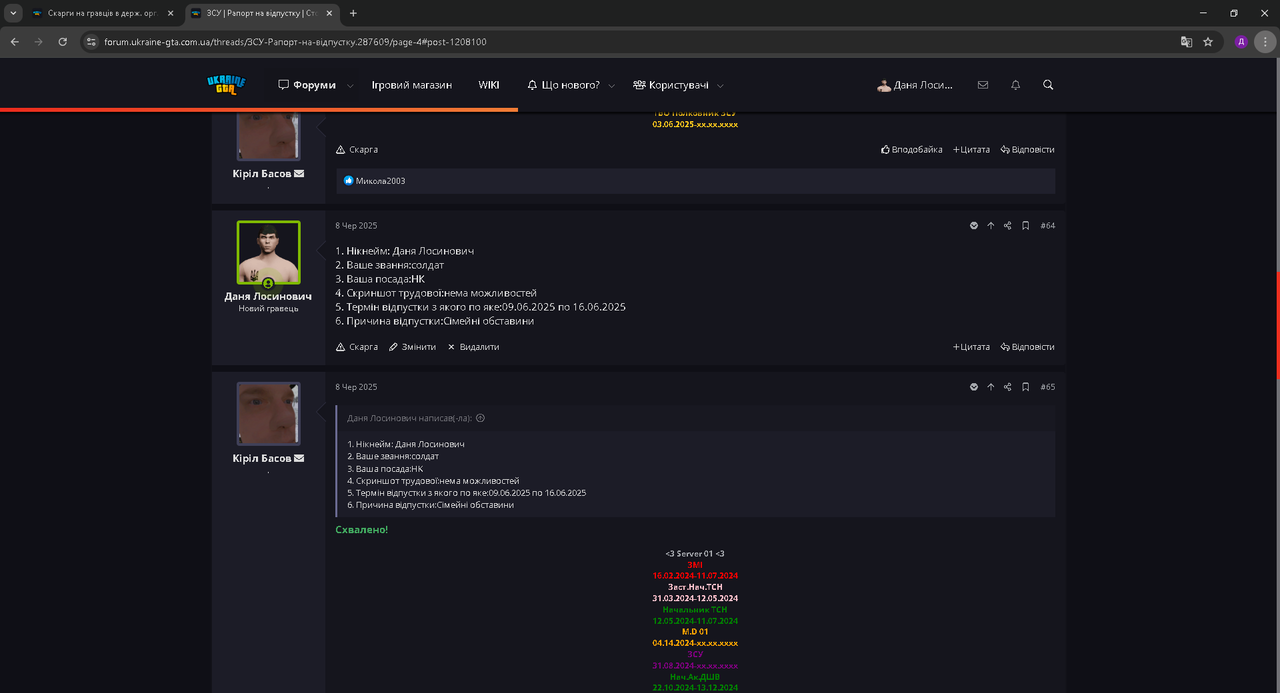The width and height of the screenshot is (1280, 693).
Task: Bookmark post #65
Action: pyautogui.click(x=1025, y=387)
